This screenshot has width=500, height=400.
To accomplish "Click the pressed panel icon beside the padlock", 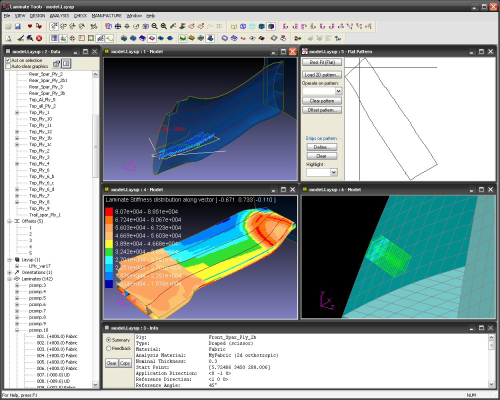I will point(66,63).
